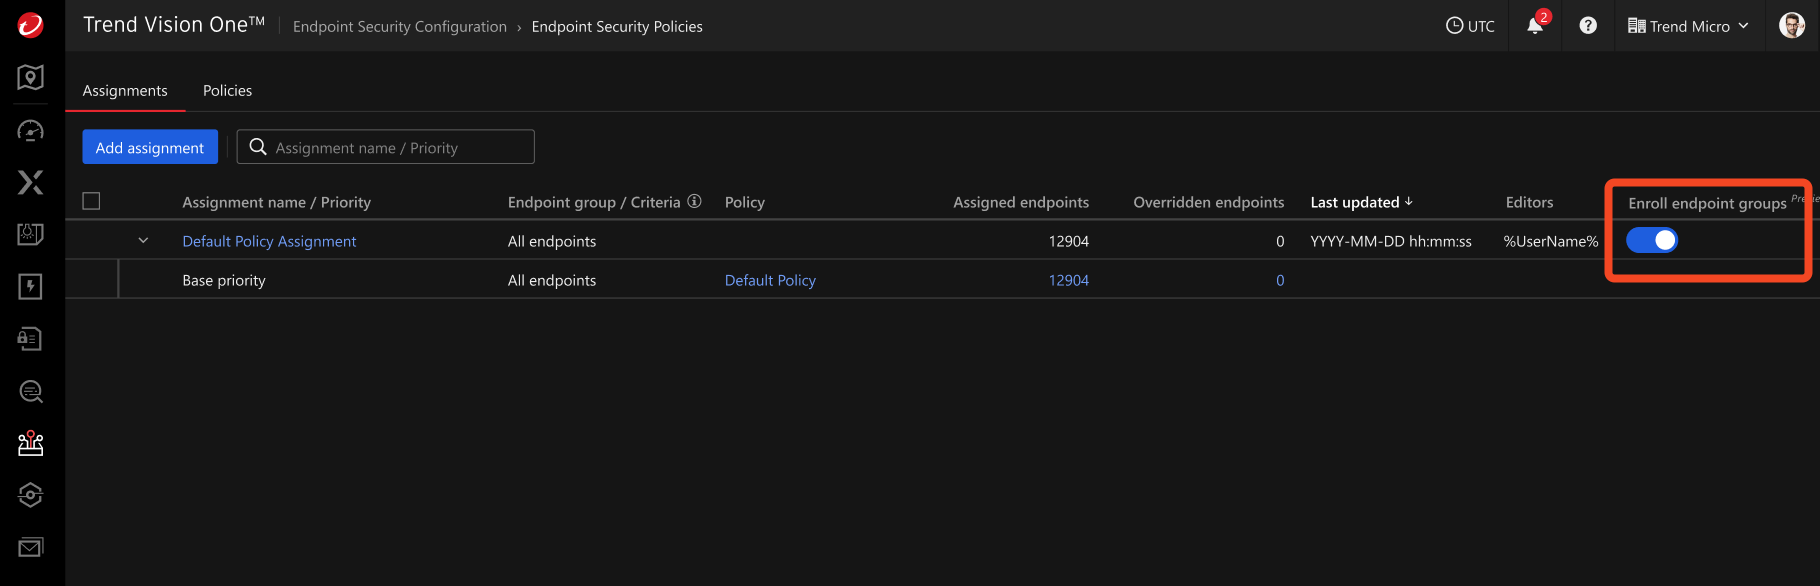Open the lightning bolt sidebar icon

click(x=31, y=287)
